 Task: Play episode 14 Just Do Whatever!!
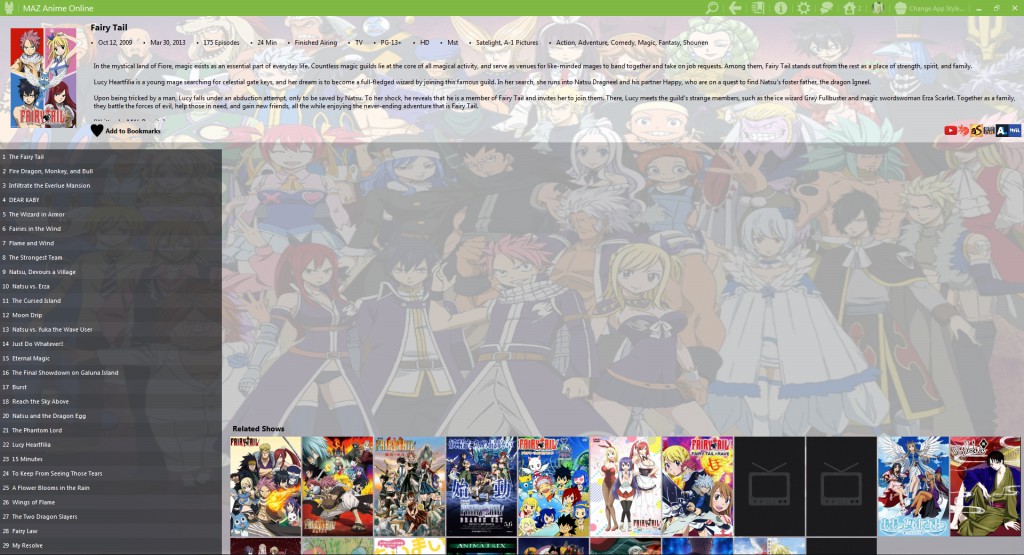[x=38, y=343]
